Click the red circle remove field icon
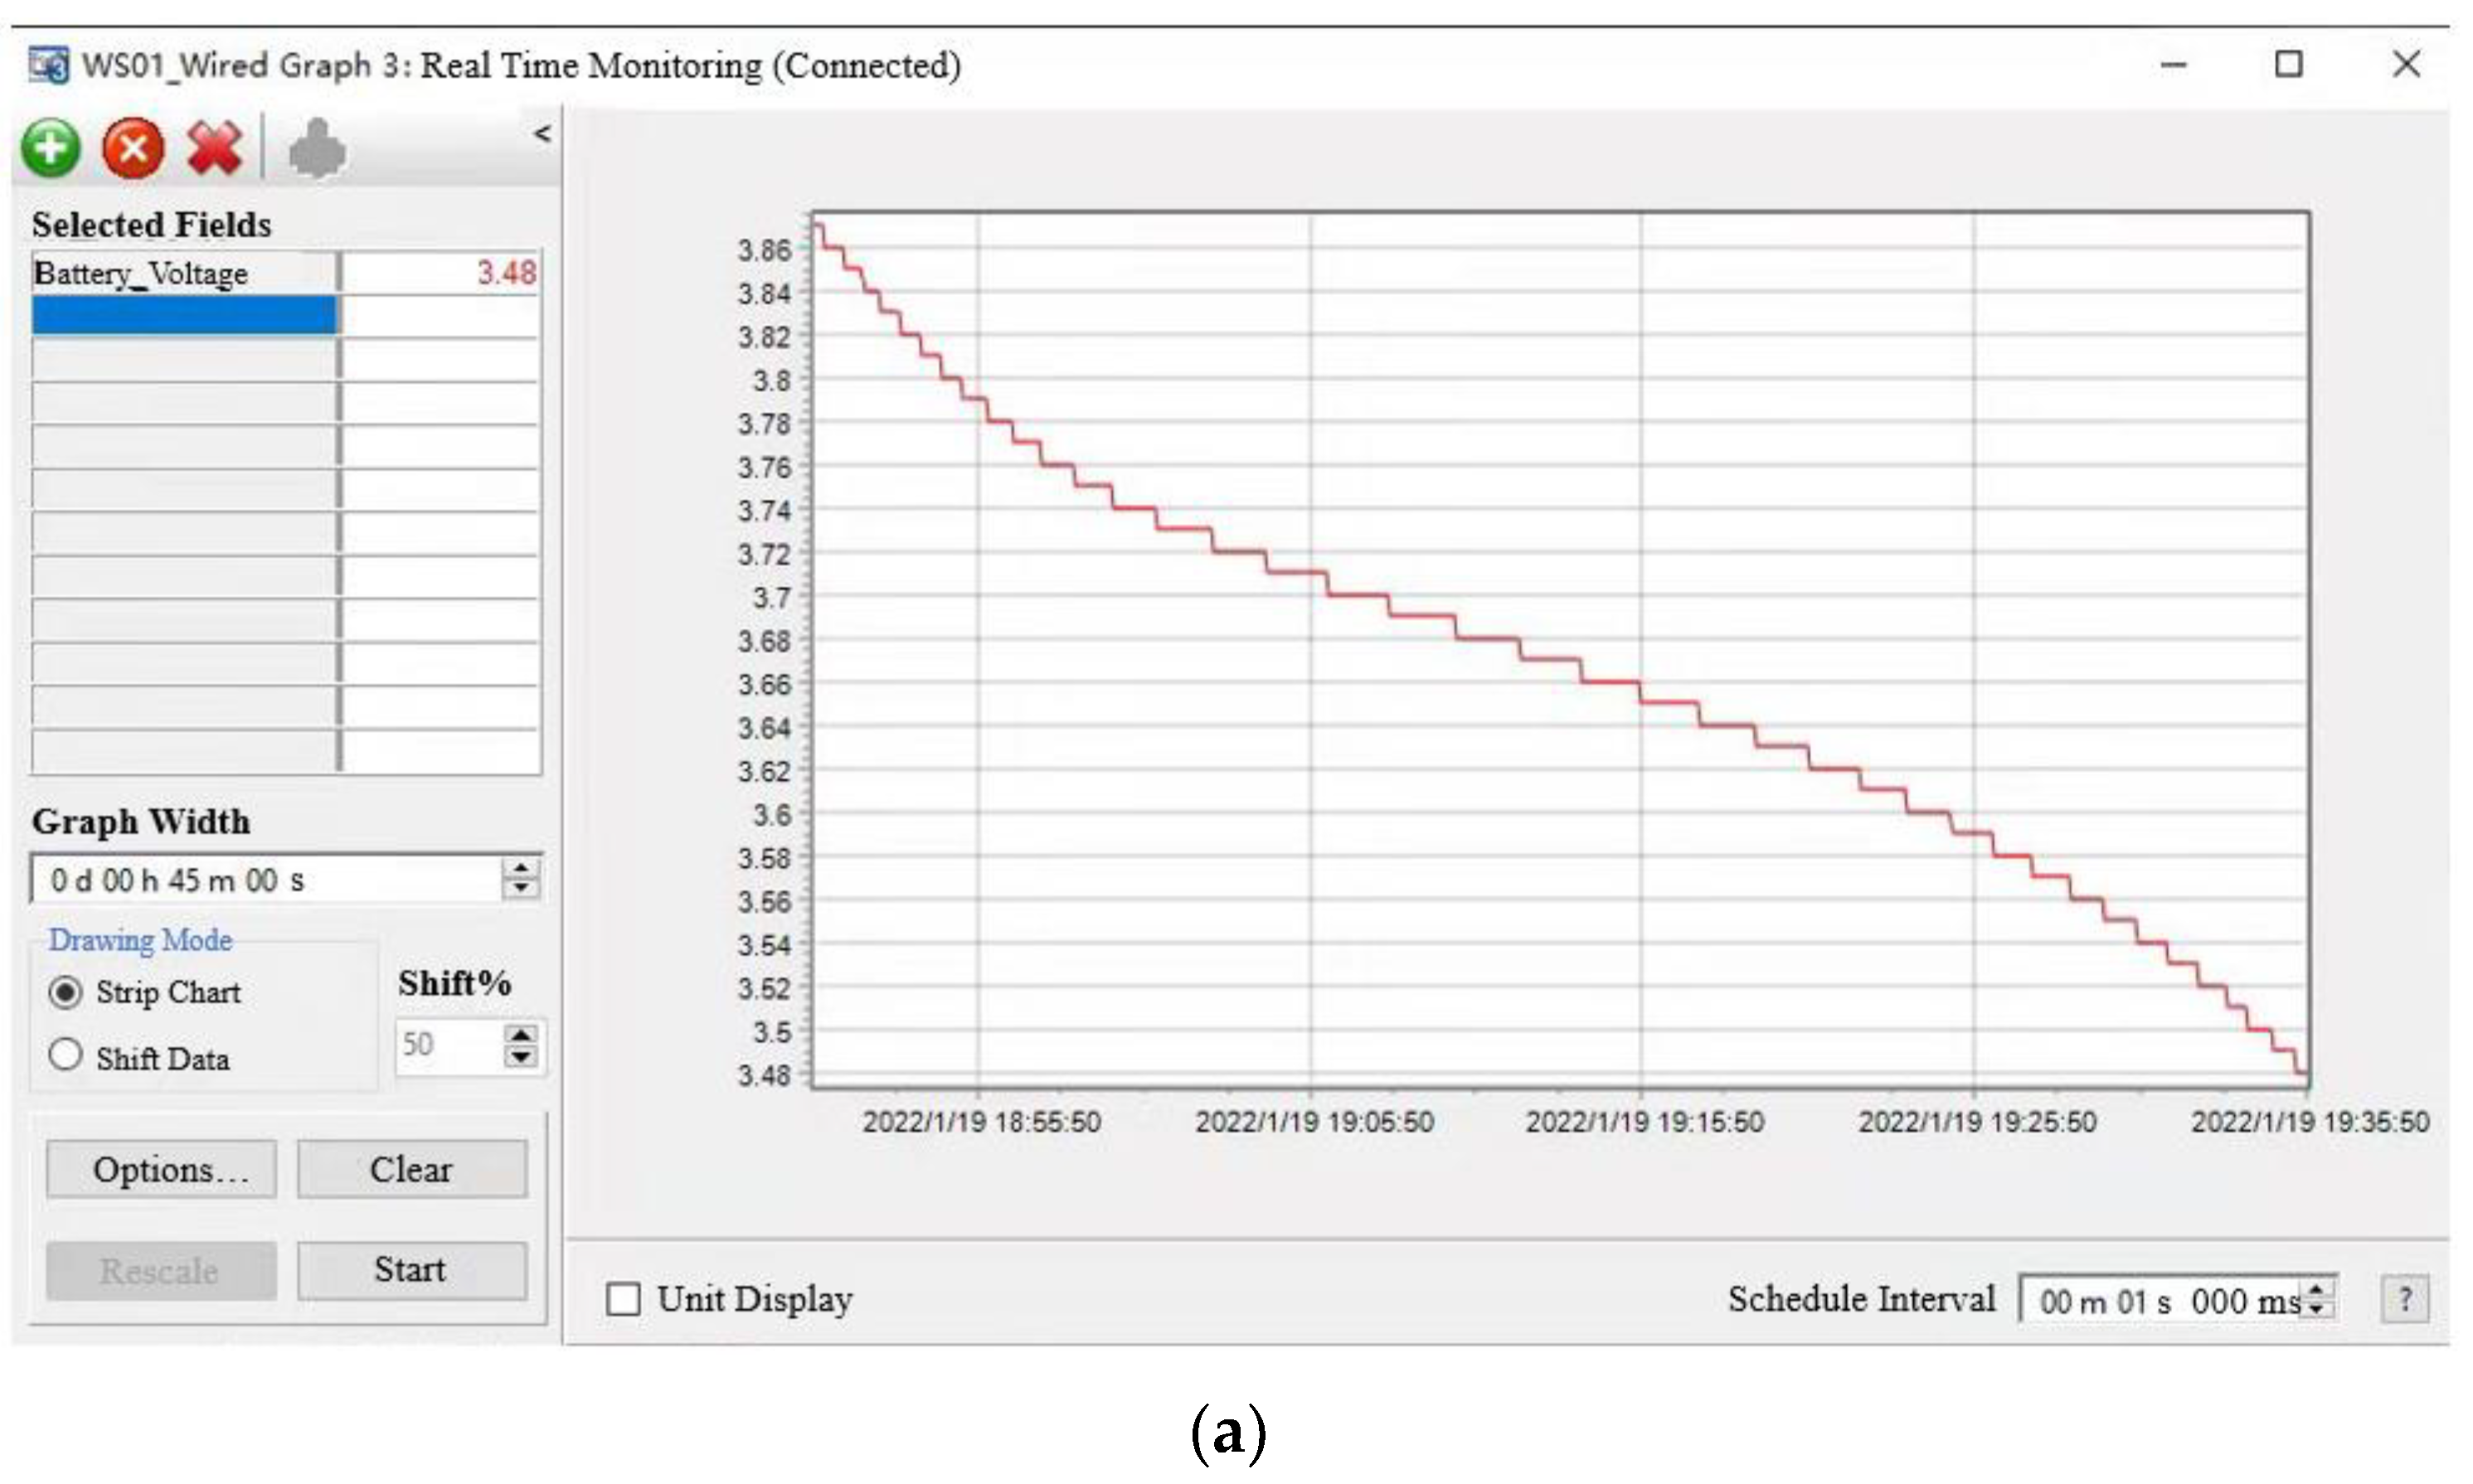 133,148
